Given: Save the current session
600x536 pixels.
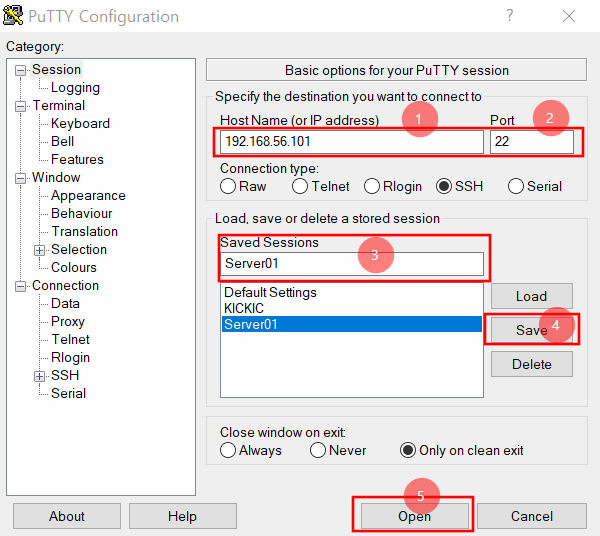Looking at the screenshot, I should click(x=532, y=330).
